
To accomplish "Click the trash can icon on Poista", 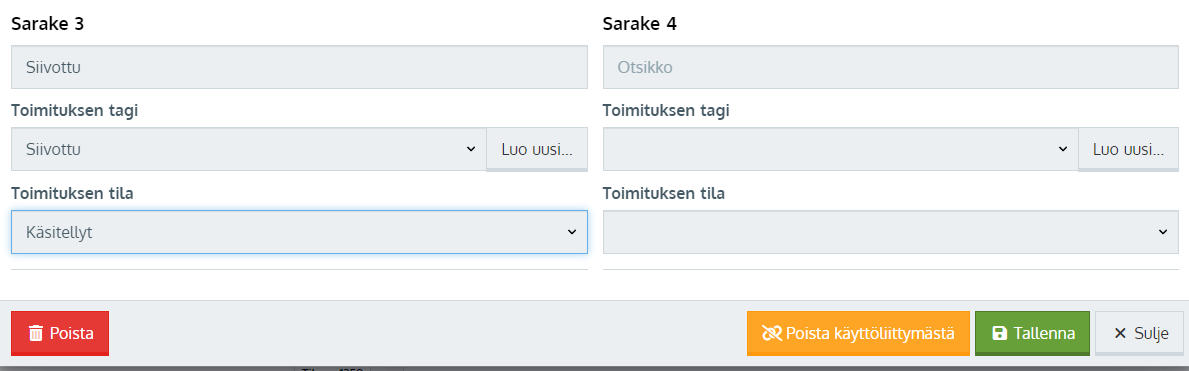I will click(36, 333).
